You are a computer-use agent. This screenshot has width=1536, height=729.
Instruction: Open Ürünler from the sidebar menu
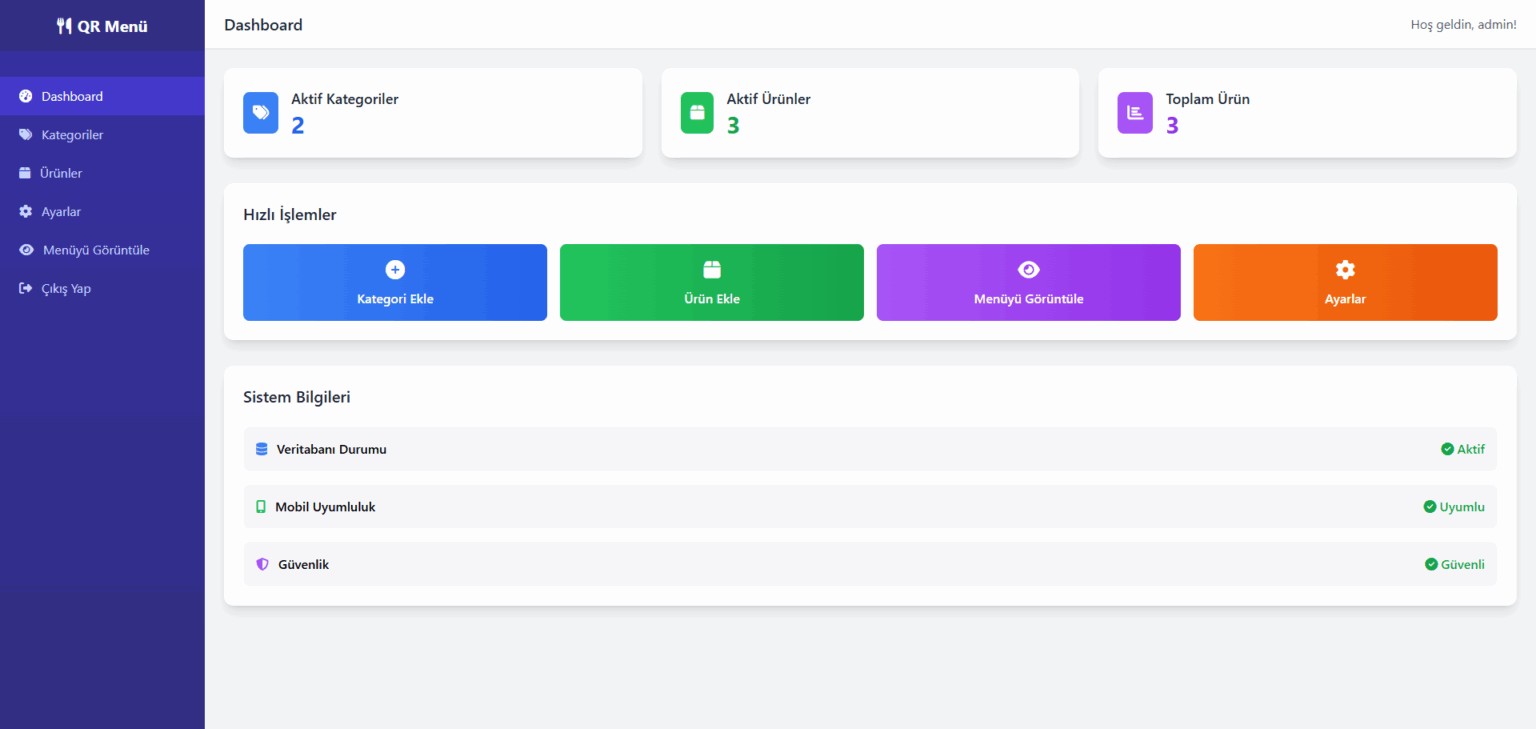point(60,173)
